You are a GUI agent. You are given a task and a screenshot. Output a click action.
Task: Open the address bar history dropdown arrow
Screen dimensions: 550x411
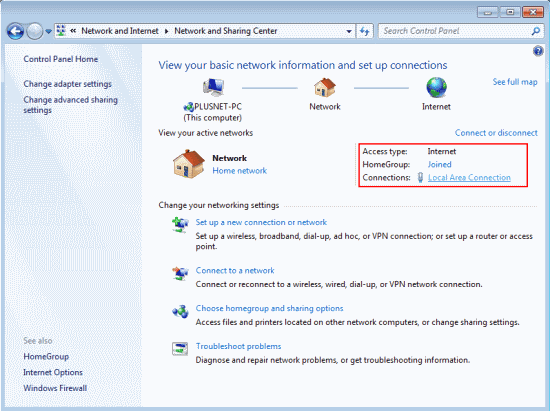coord(349,31)
